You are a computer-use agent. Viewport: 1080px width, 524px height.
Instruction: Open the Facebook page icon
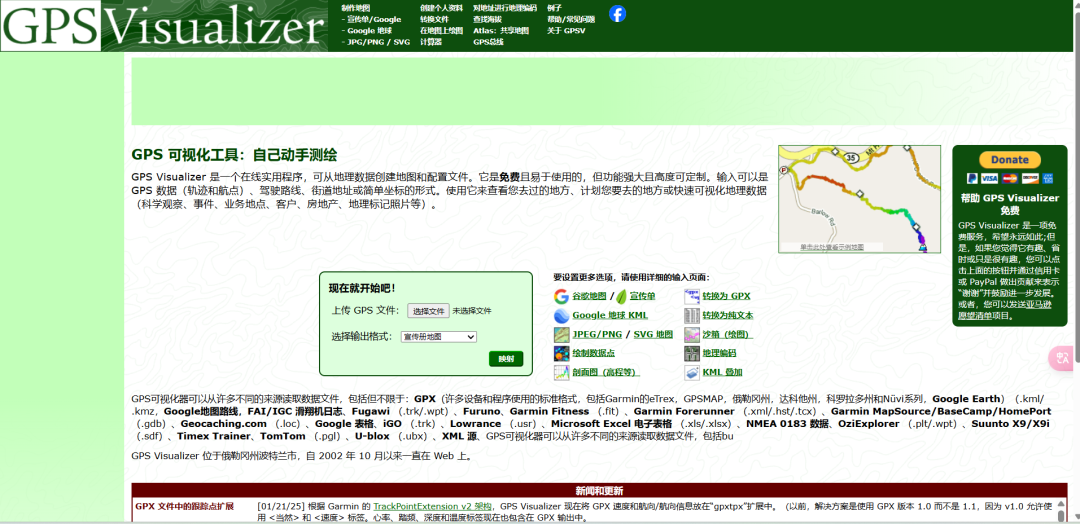[618, 14]
